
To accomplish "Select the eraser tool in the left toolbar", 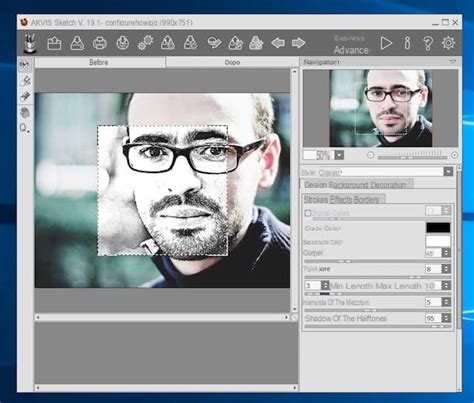I will tap(25, 96).
